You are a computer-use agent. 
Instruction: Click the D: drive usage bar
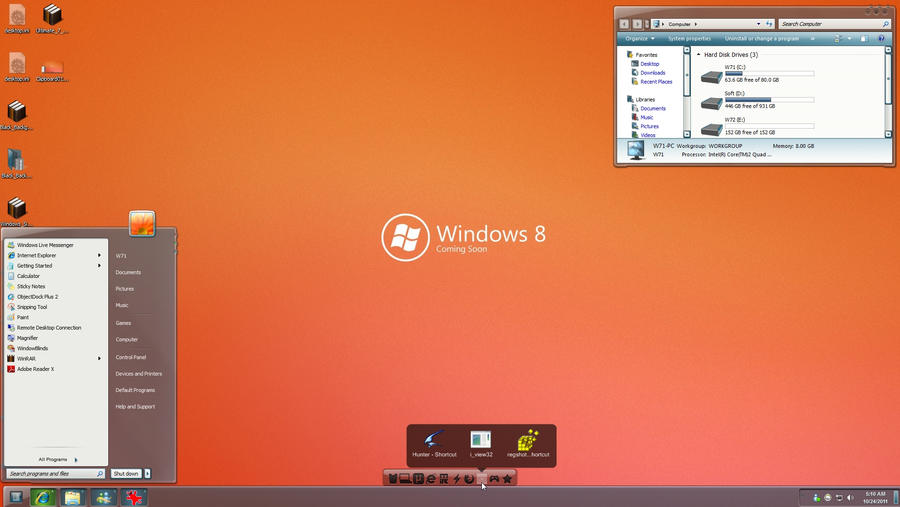pos(769,100)
